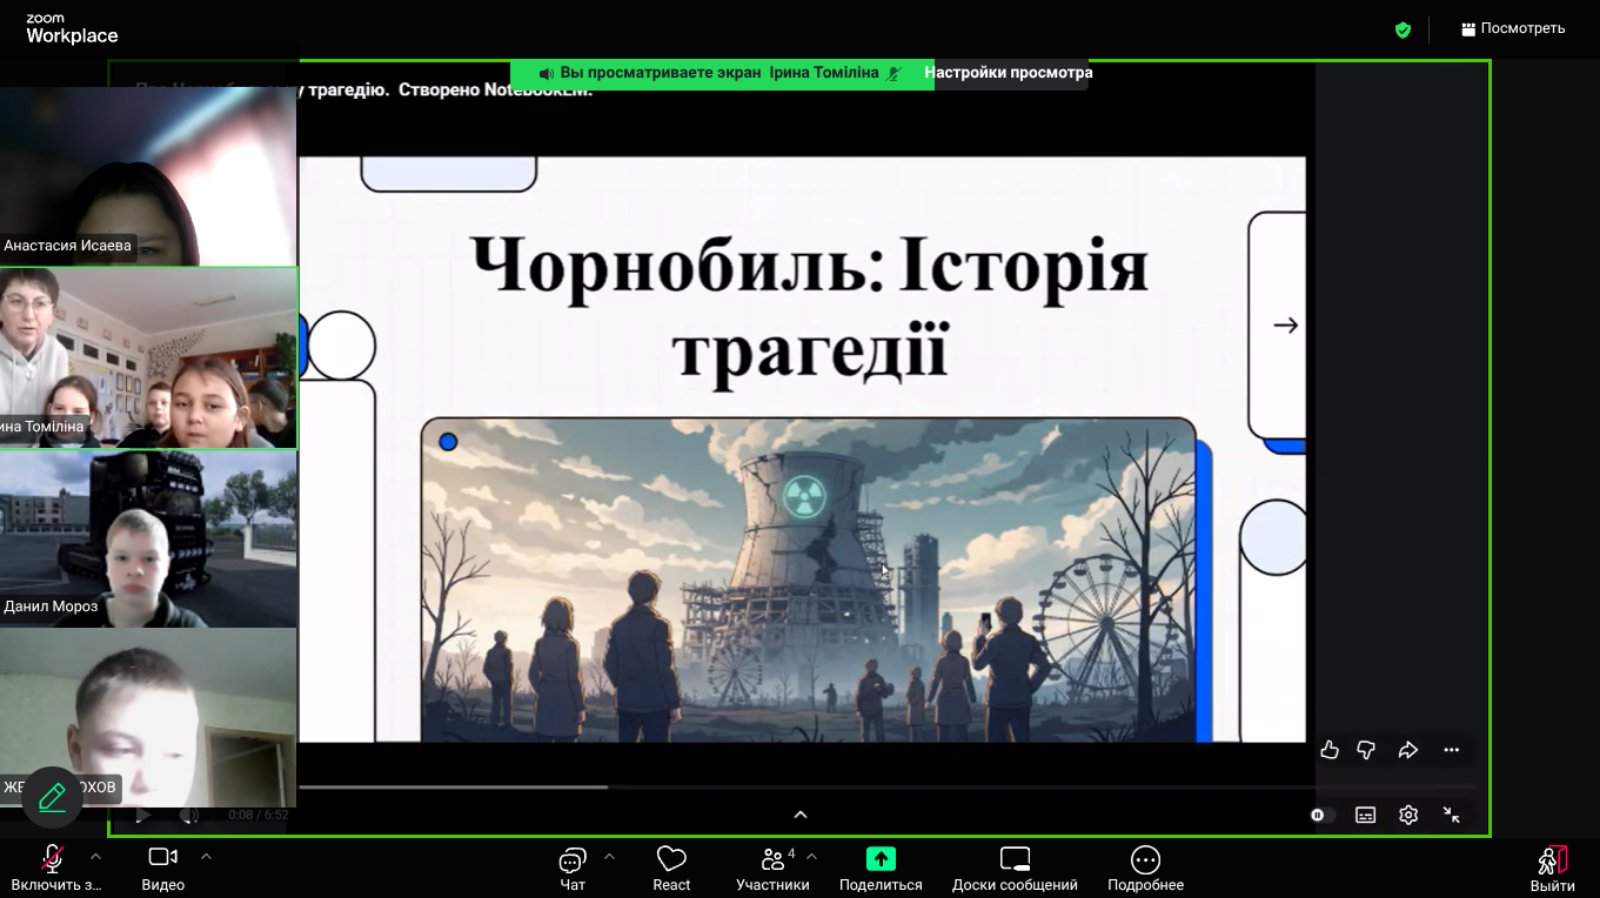
Task: Expand the chevron next to Participants
Action: click(812, 857)
